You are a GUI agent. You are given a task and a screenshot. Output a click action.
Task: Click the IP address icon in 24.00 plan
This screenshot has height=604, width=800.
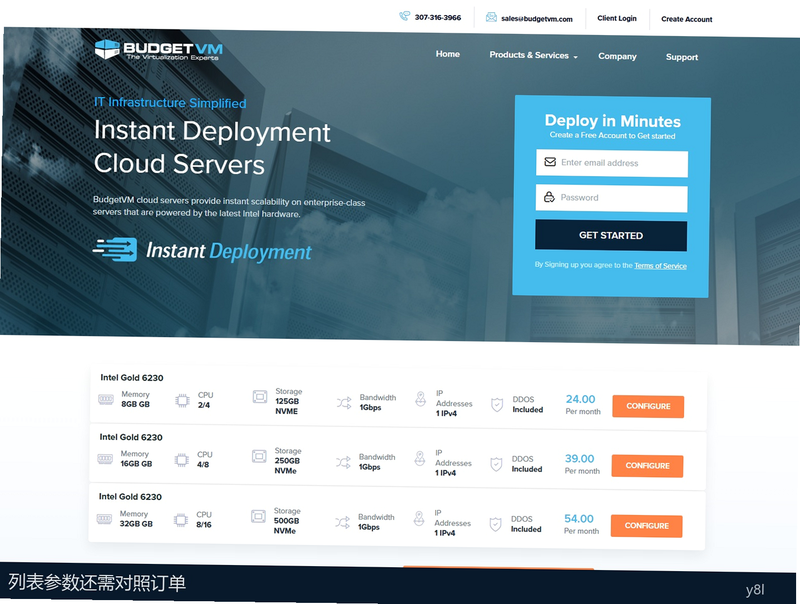coord(420,399)
